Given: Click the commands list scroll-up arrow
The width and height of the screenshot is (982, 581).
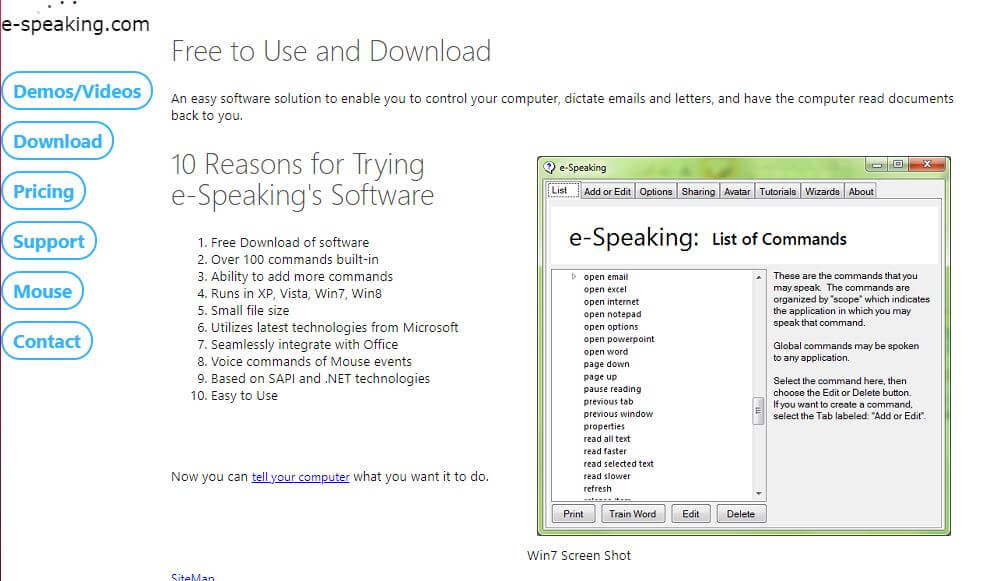Looking at the screenshot, I should 758,277.
